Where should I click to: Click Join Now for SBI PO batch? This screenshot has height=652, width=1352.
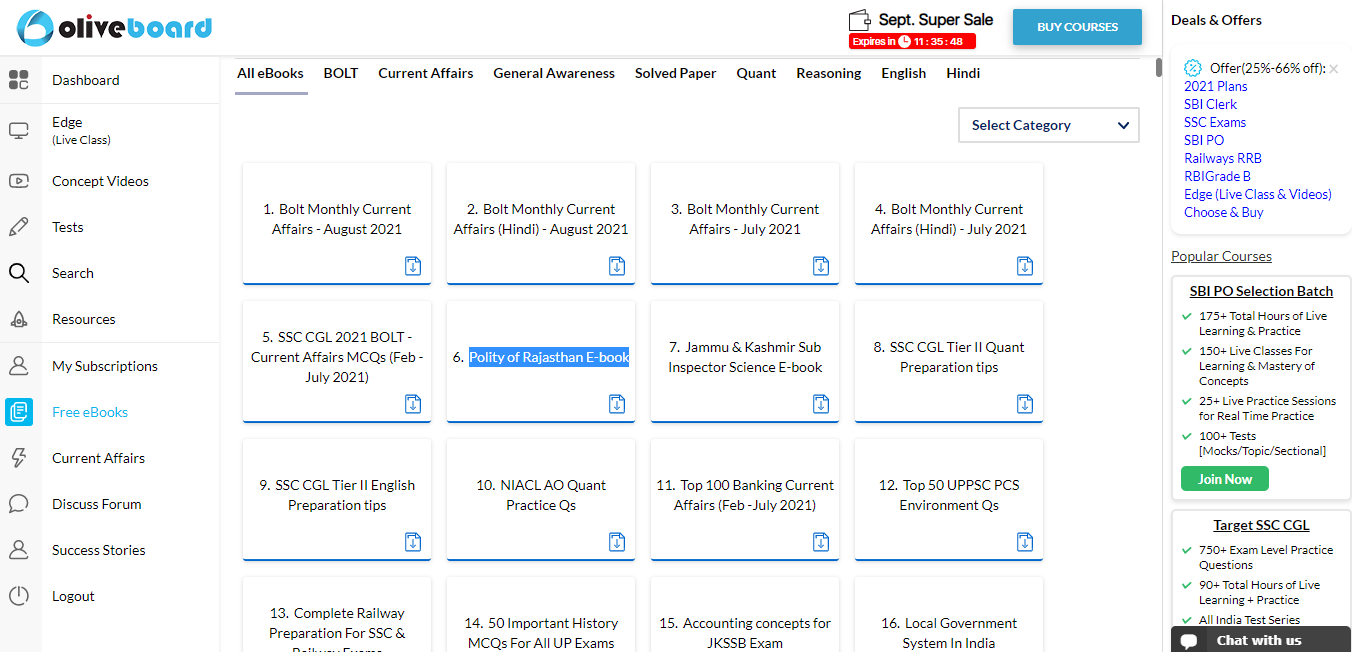point(1224,479)
